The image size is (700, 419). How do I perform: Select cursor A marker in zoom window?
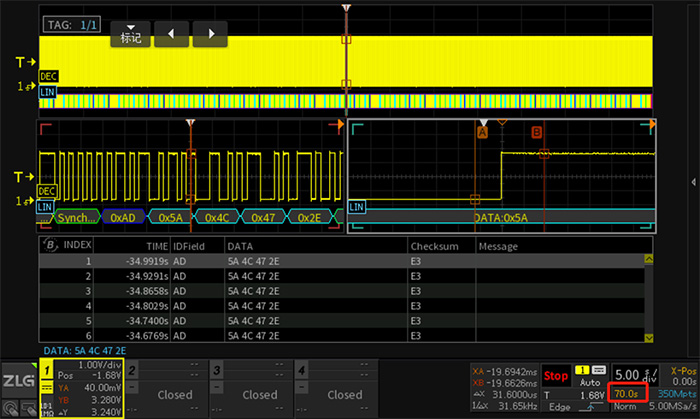[482, 132]
